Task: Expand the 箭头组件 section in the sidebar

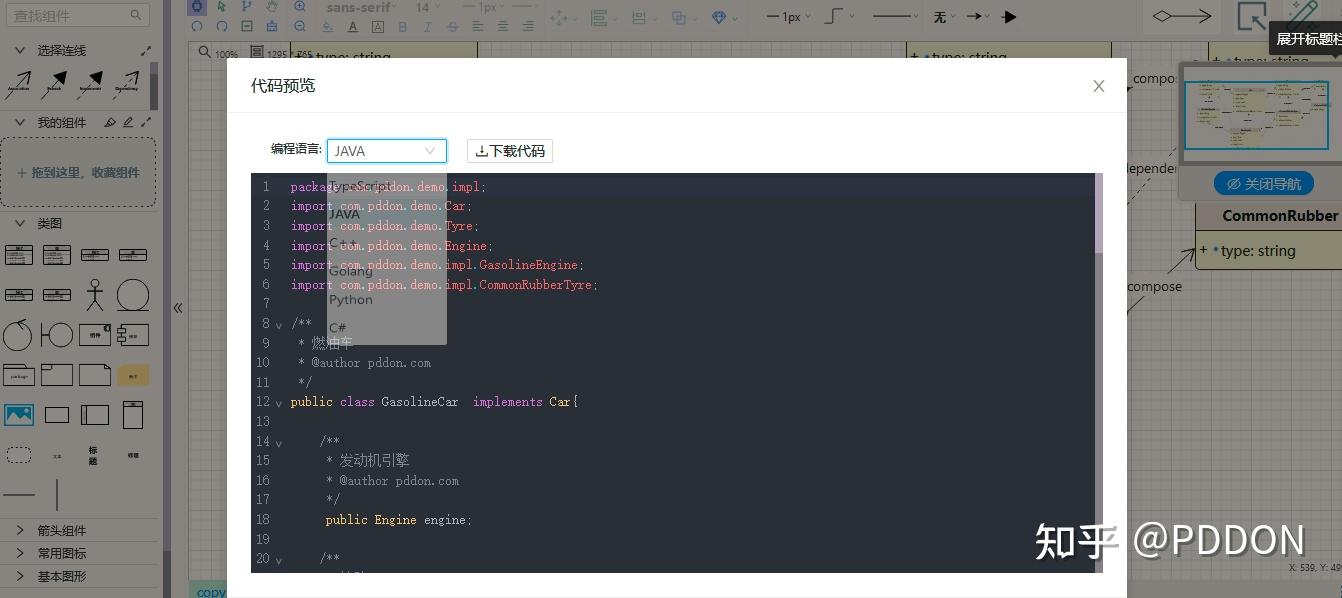Action: point(62,530)
